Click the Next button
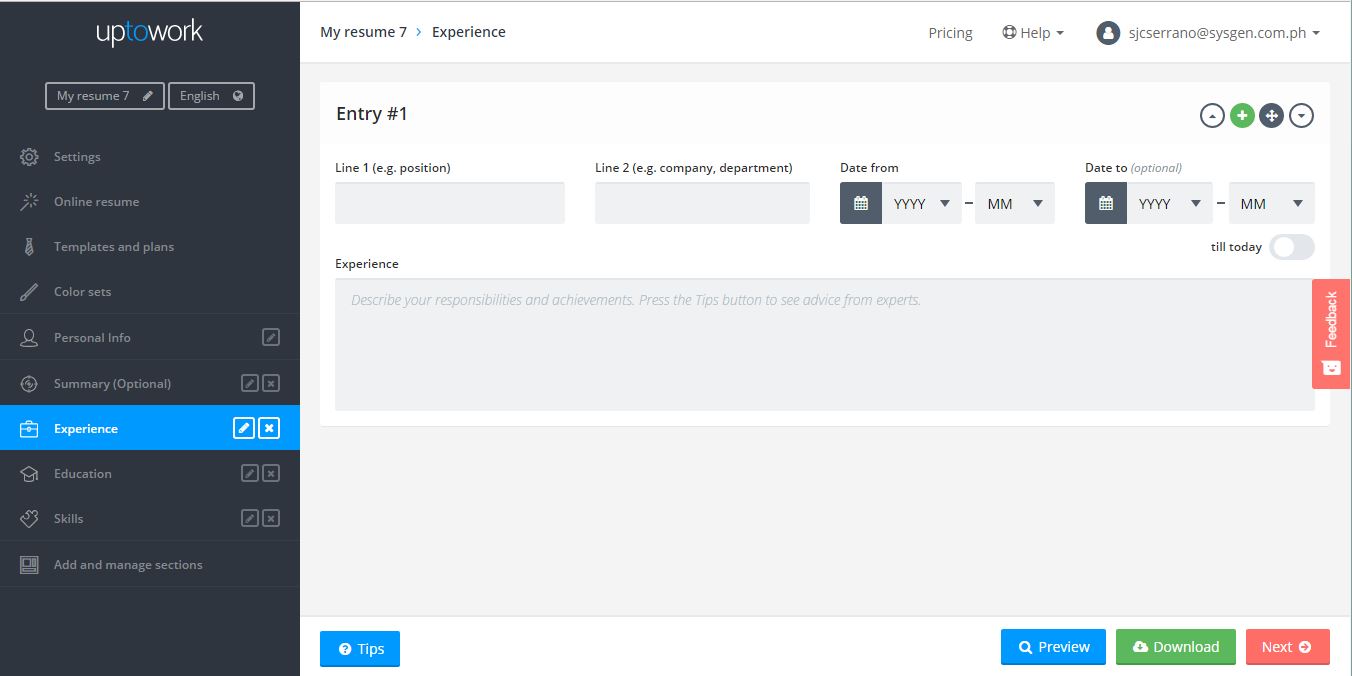This screenshot has width=1352, height=676. coord(1288,647)
